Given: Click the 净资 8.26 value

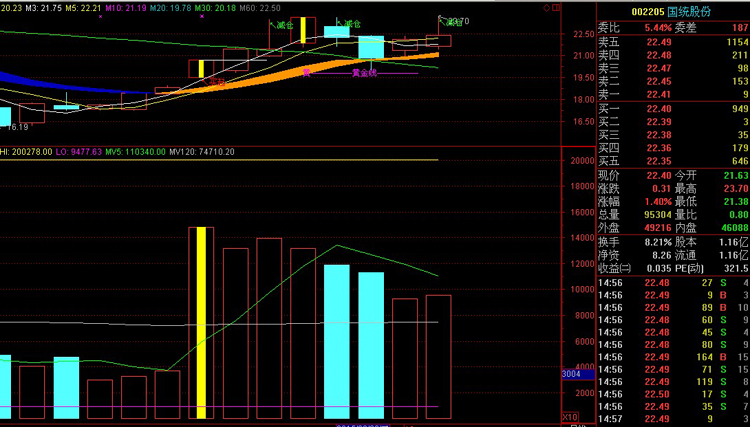Looking at the screenshot, I should 662,256.
